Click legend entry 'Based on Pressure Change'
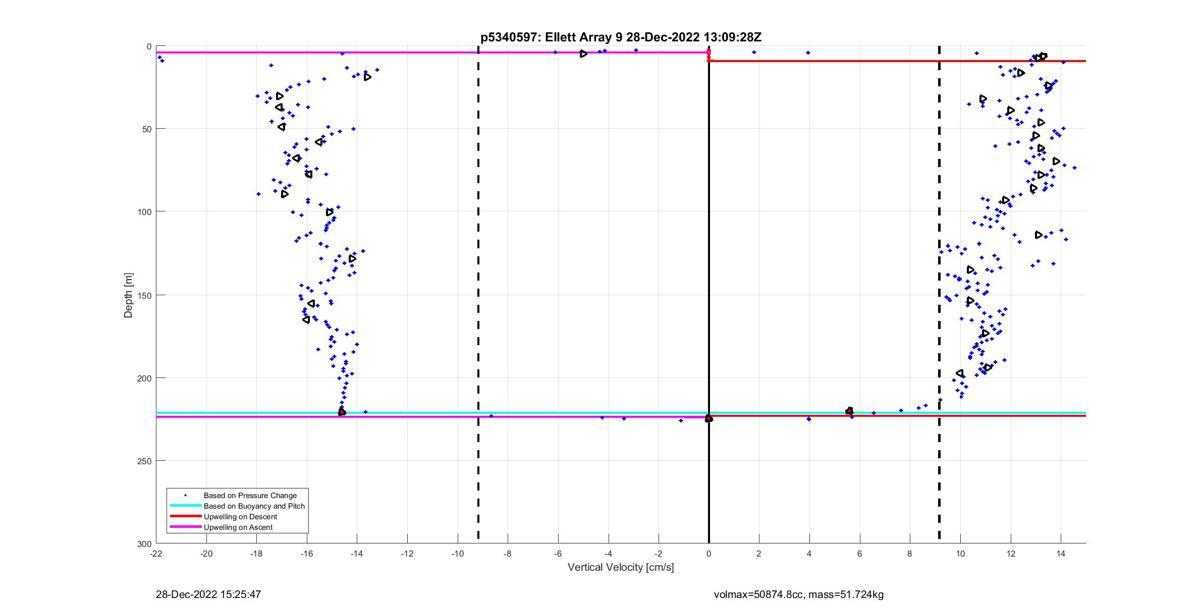The height and width of the screenshot is (611, 1200). [250, 495]
